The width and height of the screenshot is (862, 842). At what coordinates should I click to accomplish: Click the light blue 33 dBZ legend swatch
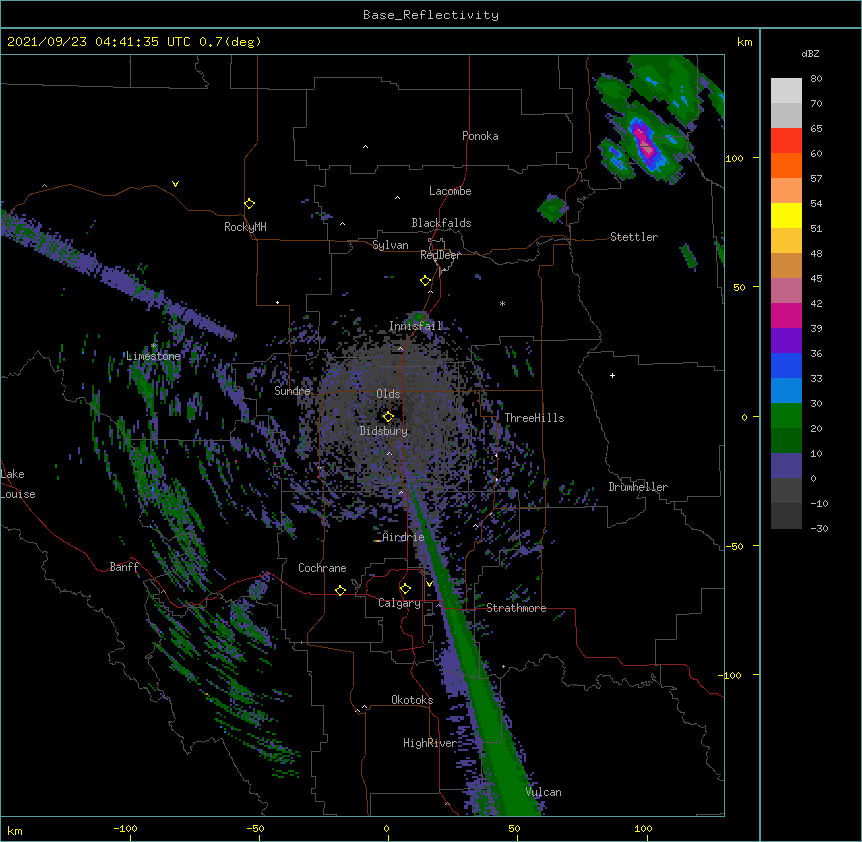(786, 391)
